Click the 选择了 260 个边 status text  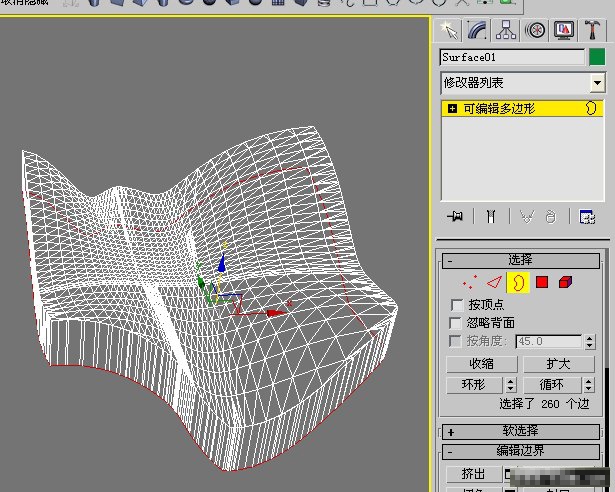544,404
